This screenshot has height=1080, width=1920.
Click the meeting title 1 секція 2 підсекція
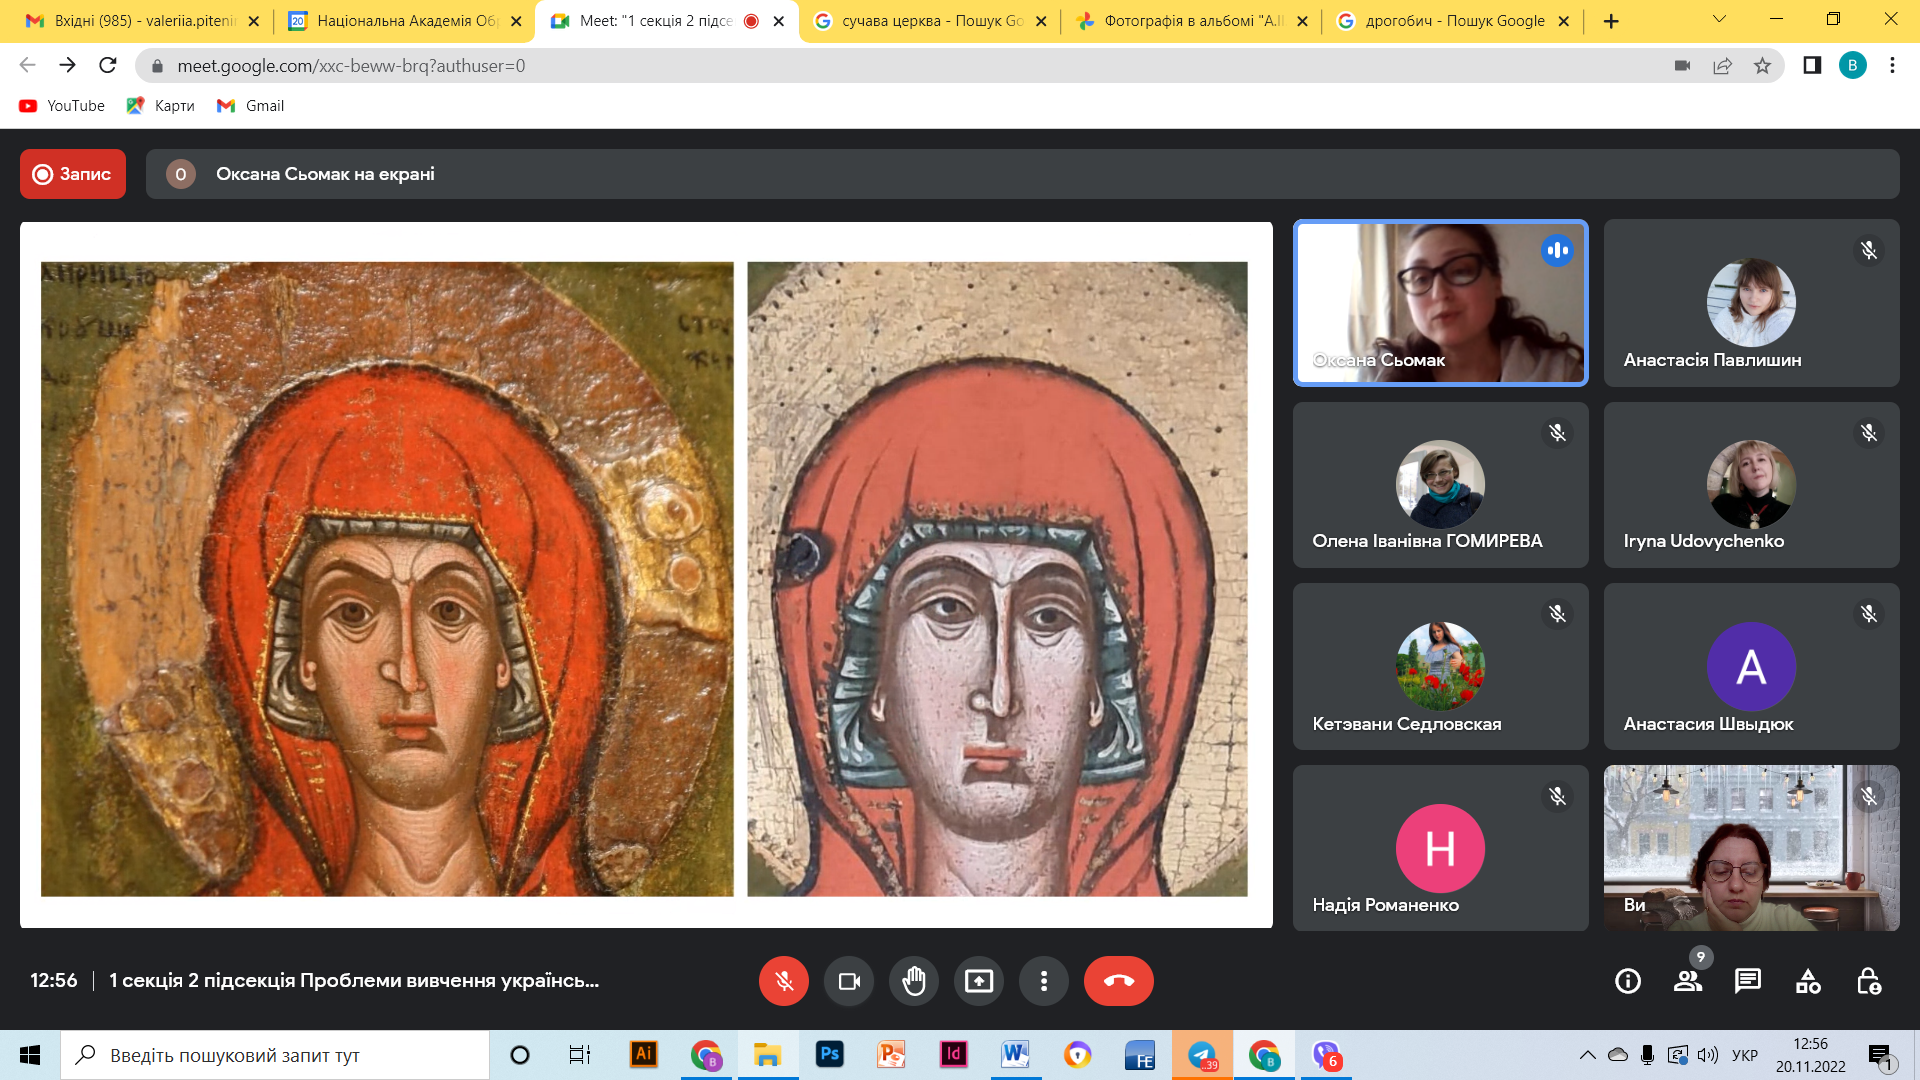354,981
